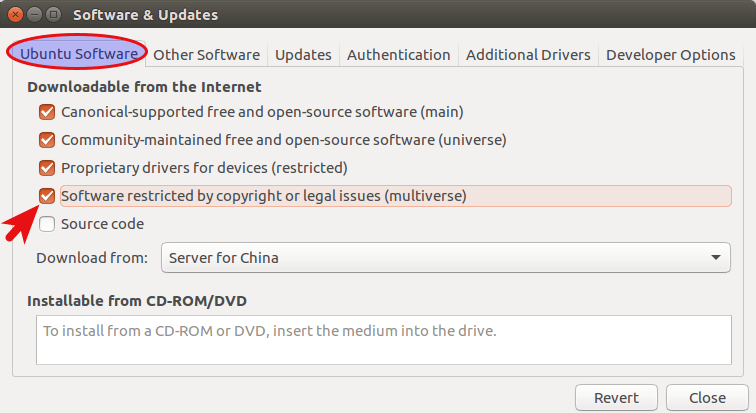This screenshot has width=756, height=413.
Task: Click the Software & Updates title bar
Action: (x=400, y=15)
